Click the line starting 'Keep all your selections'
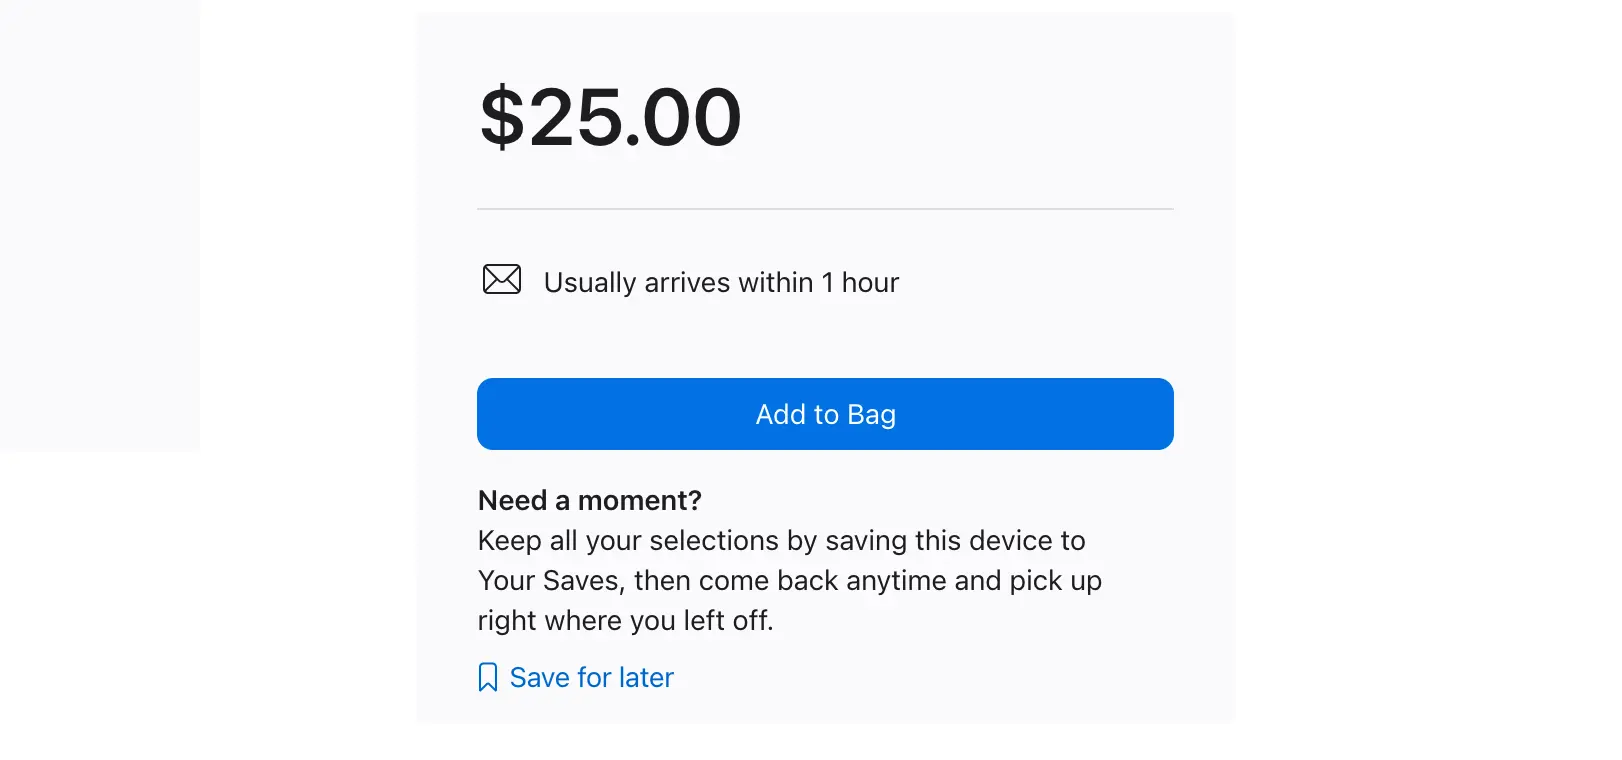The width and height of the screenshot is (1622, 760). click(781, 541)
